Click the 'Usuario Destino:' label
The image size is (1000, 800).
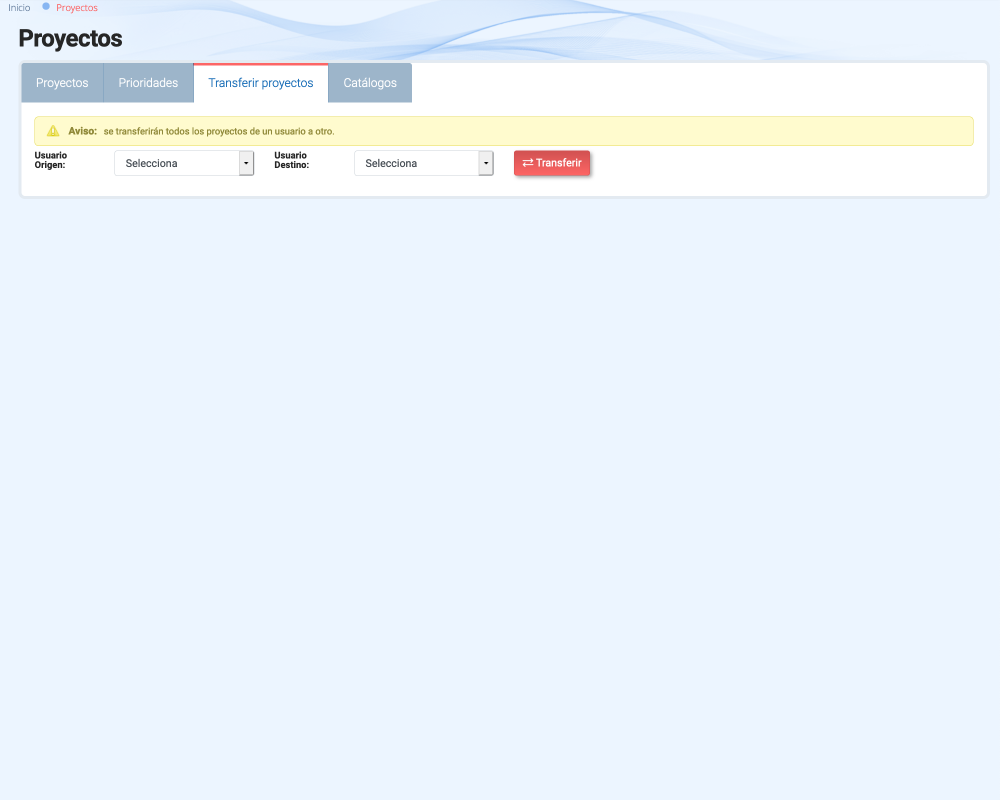pos(291,160)
